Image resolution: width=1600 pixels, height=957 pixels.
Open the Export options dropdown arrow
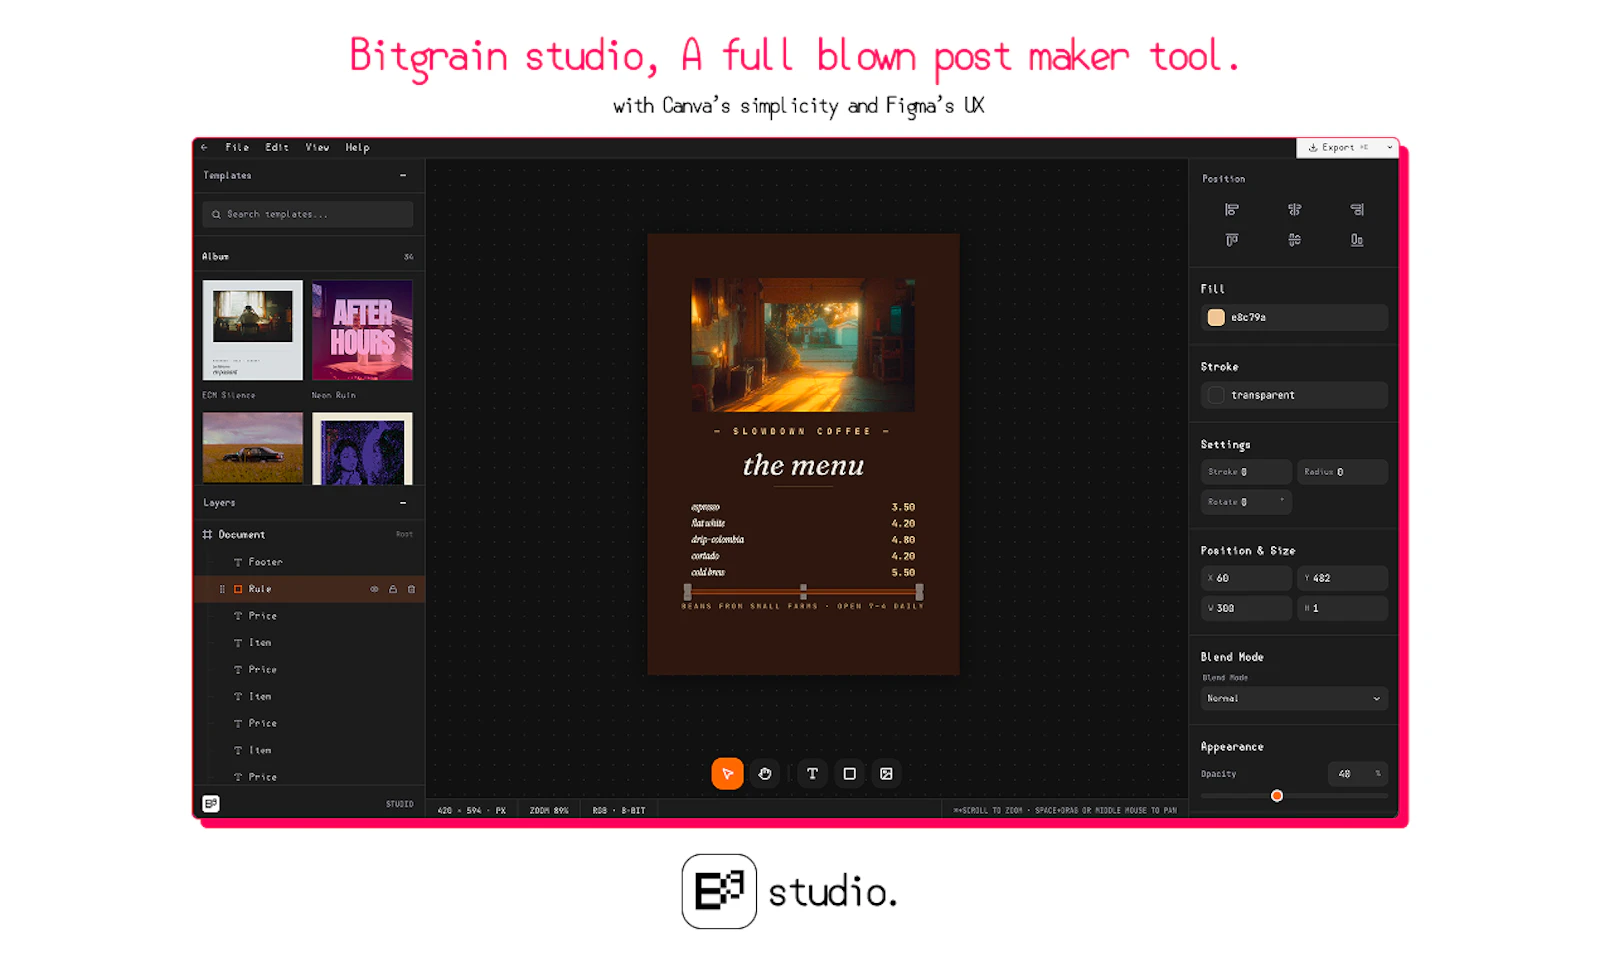pyautogui.click(x=1389, y=147)
